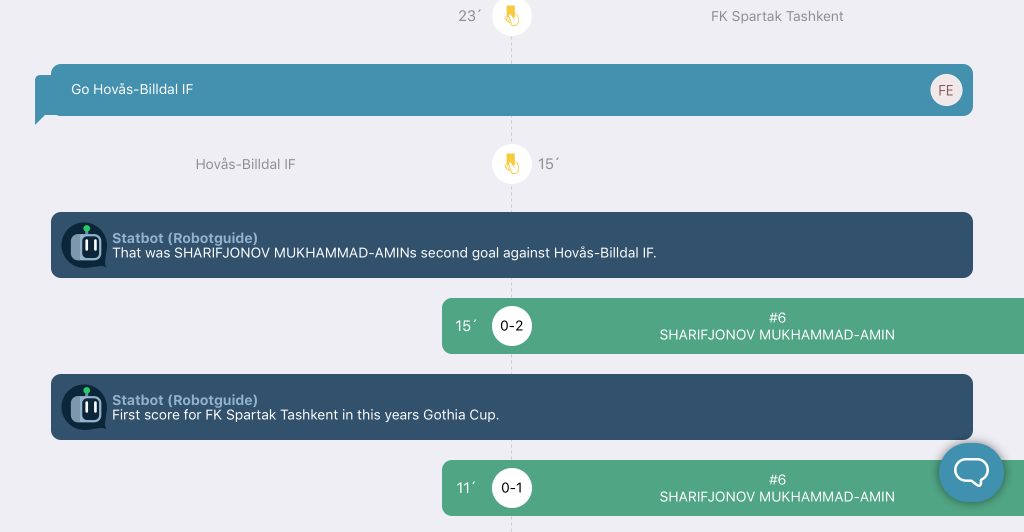Open Hovås-Billdal IF team label beside yellow card

point(245,164)
